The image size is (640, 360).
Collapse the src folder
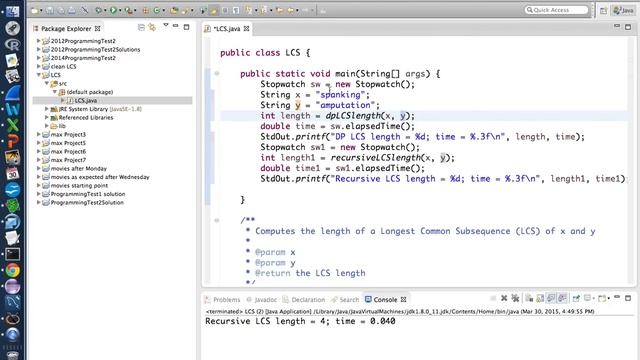pyautogui.click(x=47, y=83)
